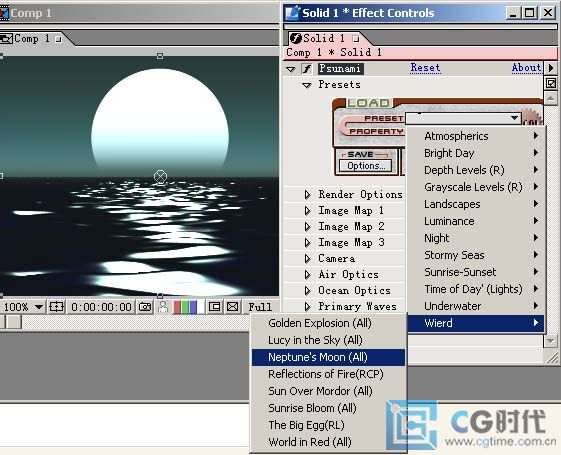The width and height of the screenshot is (561, 455).
Task: Open the Save Options button
Action: (x=366, y=166)
